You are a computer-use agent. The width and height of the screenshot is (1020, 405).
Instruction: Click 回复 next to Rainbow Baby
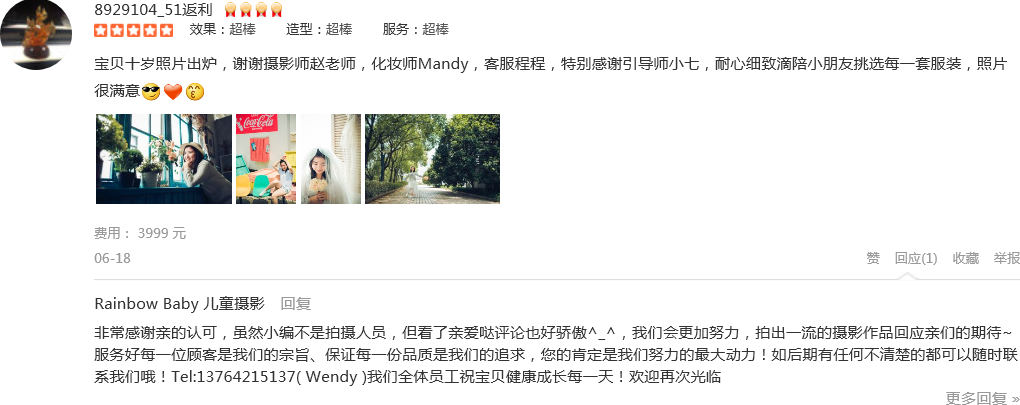click(296, 304)
